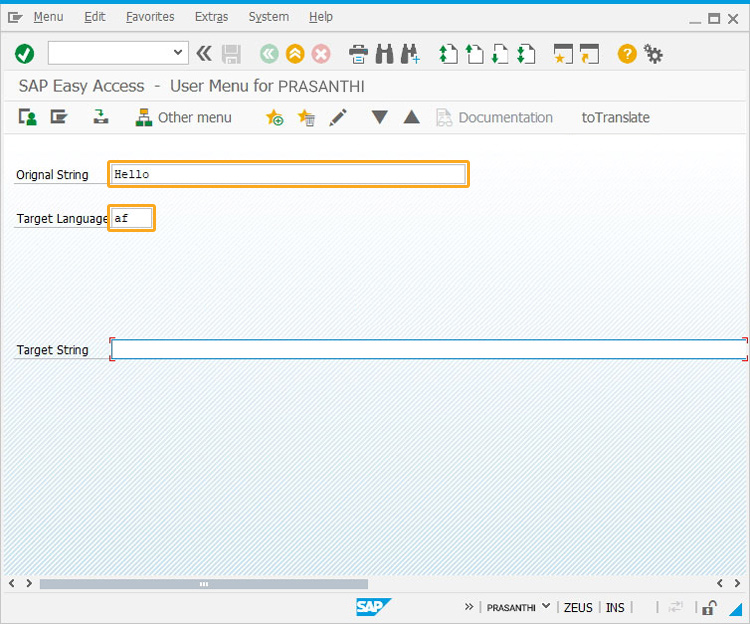Open the Help question mark icon
Image resolution: width=750 pixels, height=624 pixels.
pyautogui.click(x=627, y=54)
